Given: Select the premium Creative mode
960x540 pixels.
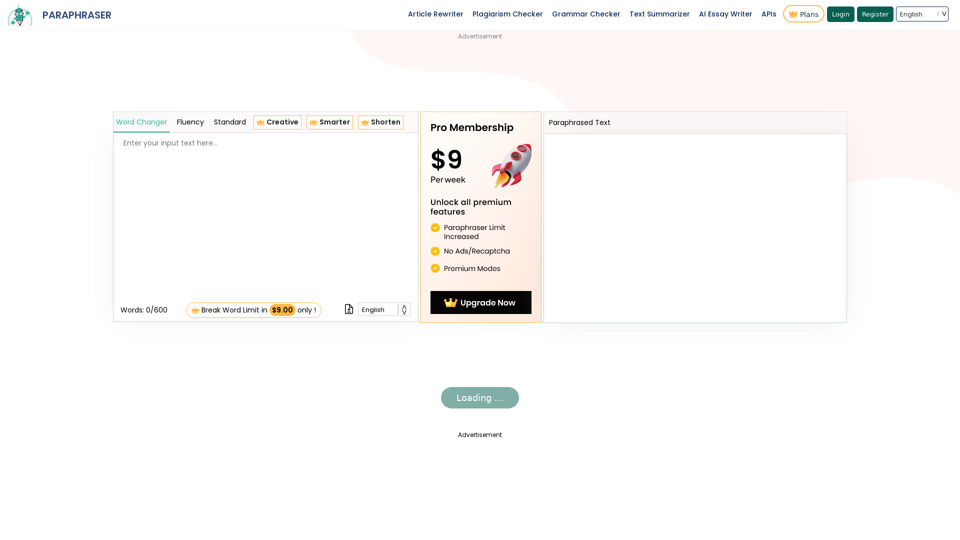Looking at the screenshot, I should click(x=277, y=122).
